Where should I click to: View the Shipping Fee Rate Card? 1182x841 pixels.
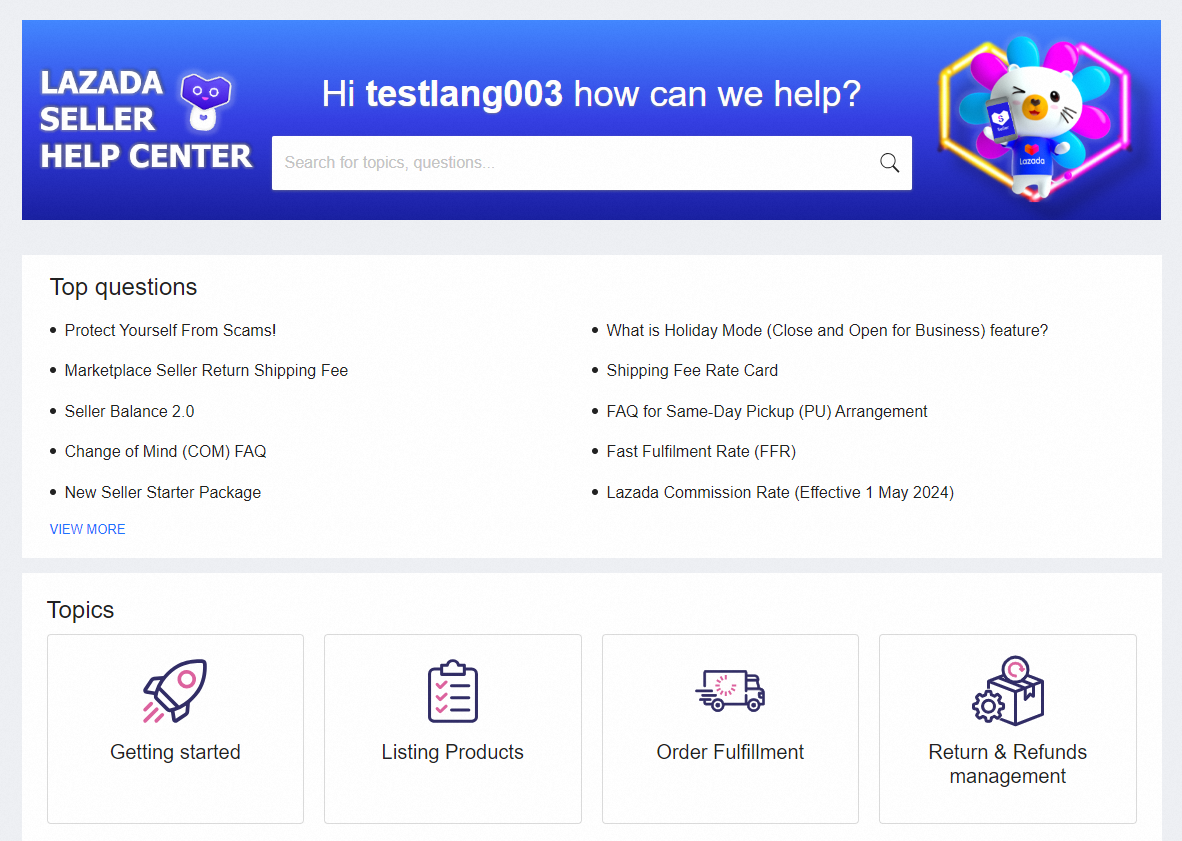coord(691,370)
